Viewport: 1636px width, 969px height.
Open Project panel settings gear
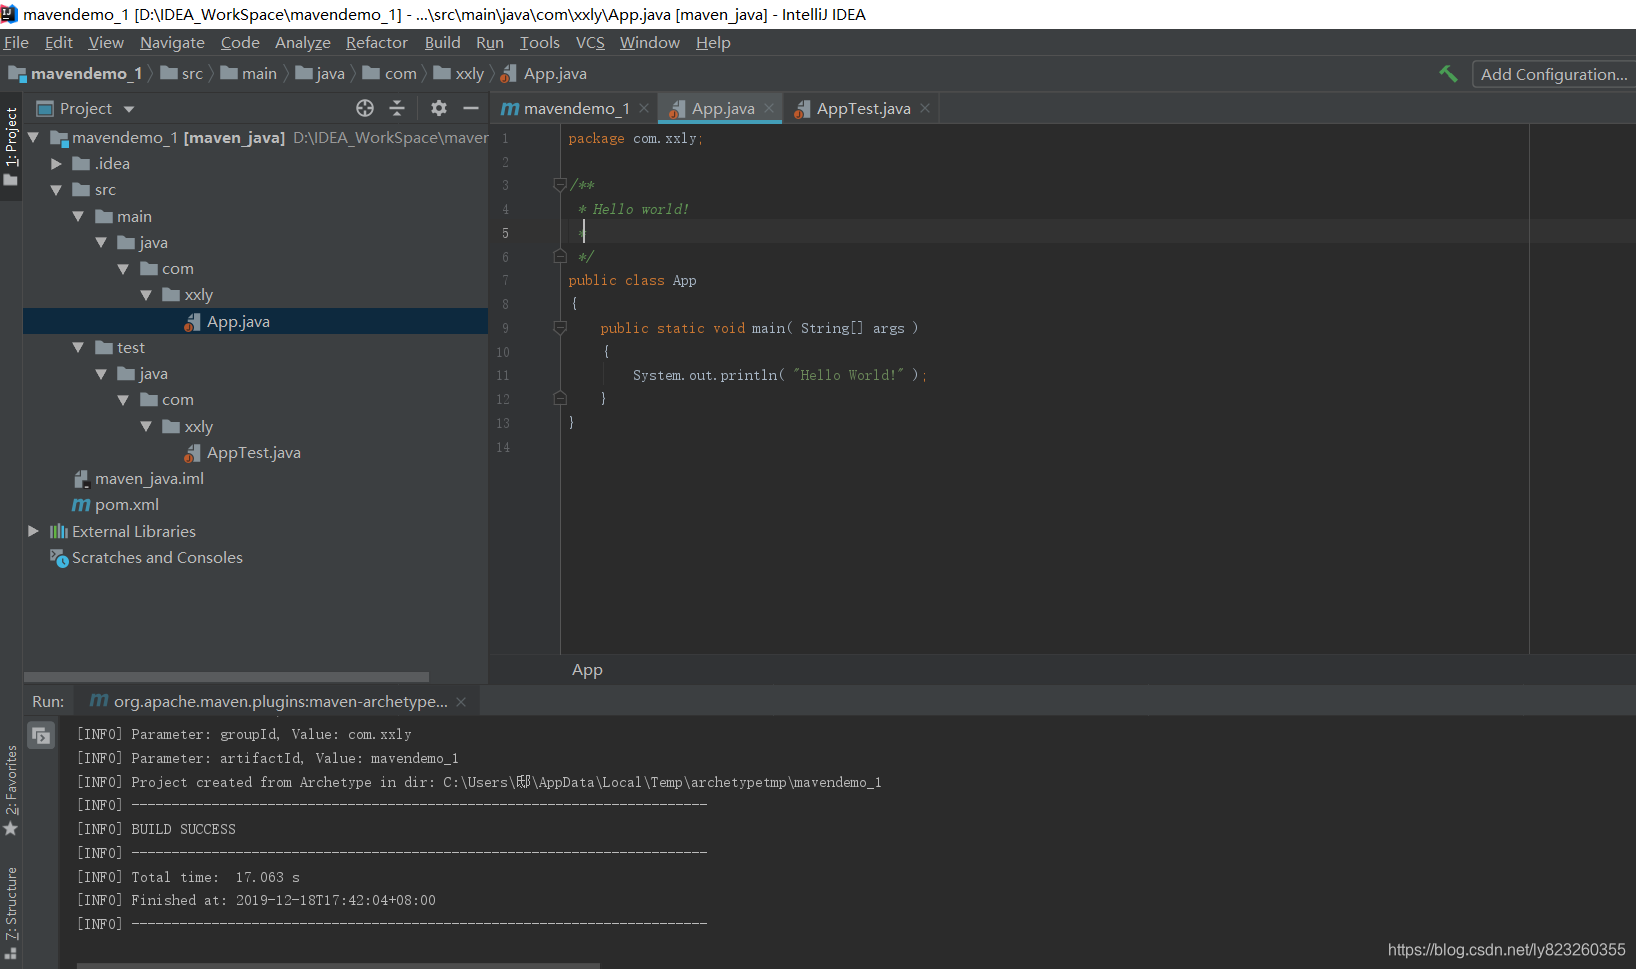pos(439,108)
